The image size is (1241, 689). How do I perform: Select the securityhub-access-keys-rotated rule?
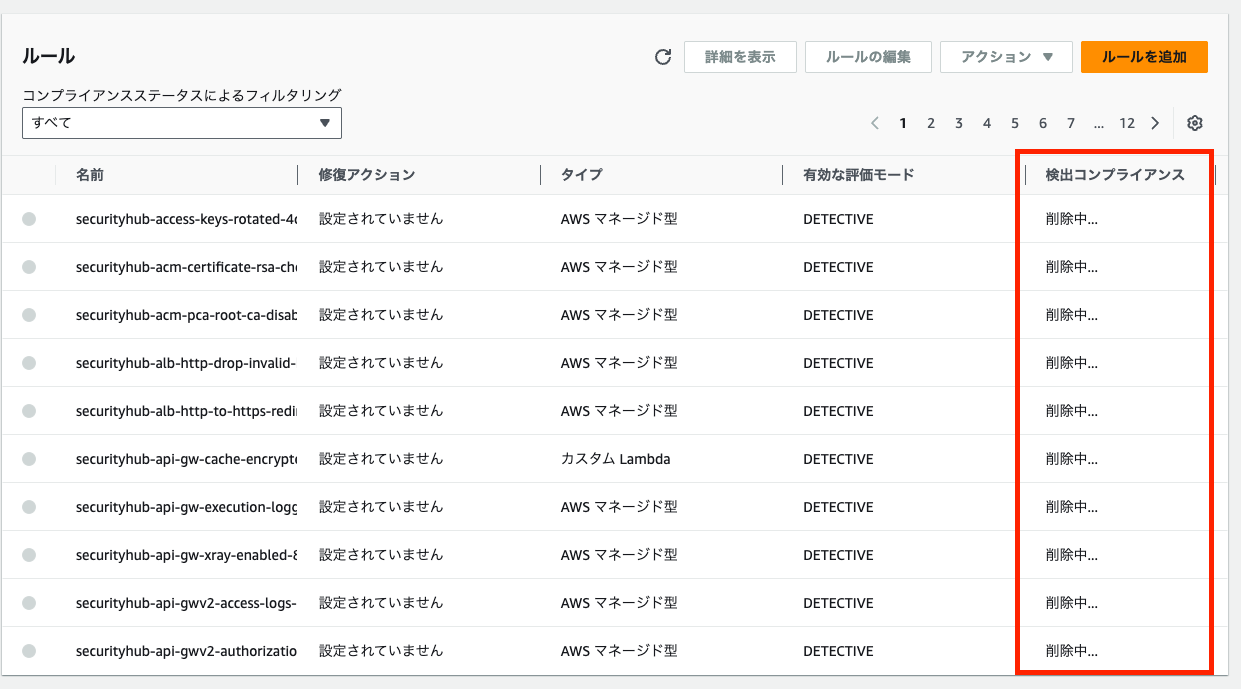(x=31, y=218)
